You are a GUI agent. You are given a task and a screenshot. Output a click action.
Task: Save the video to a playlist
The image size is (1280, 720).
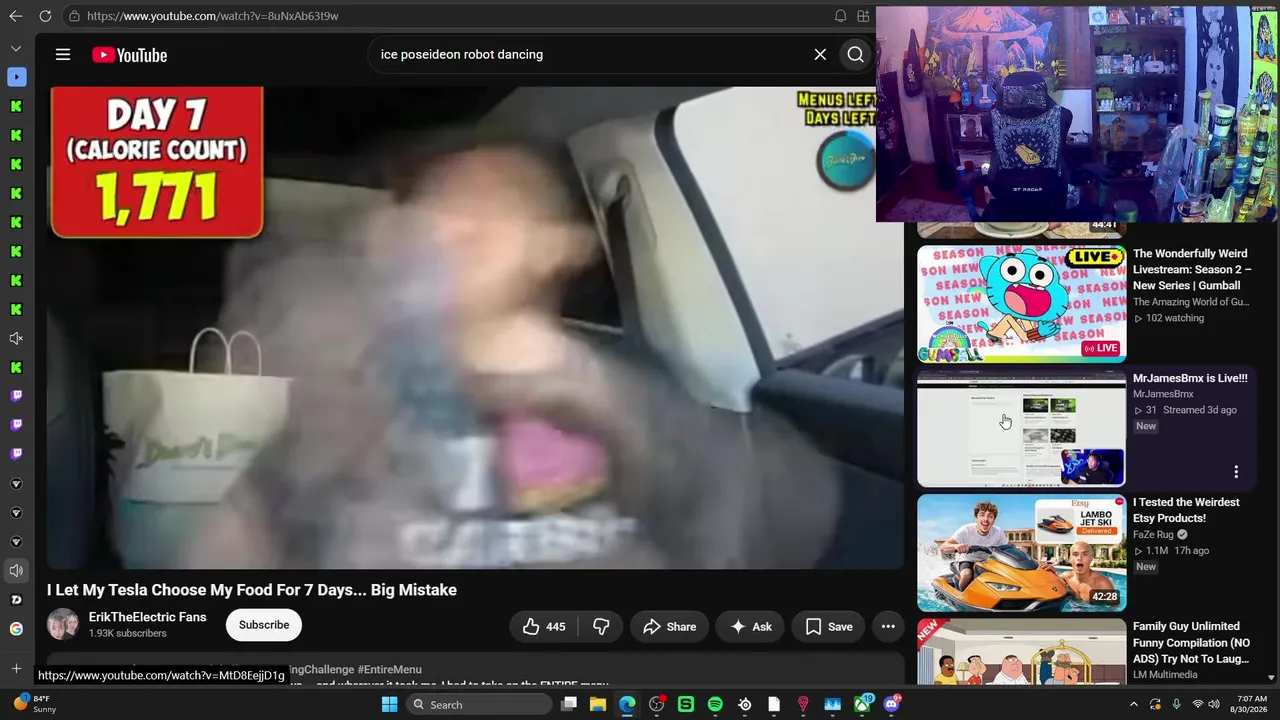829,627
